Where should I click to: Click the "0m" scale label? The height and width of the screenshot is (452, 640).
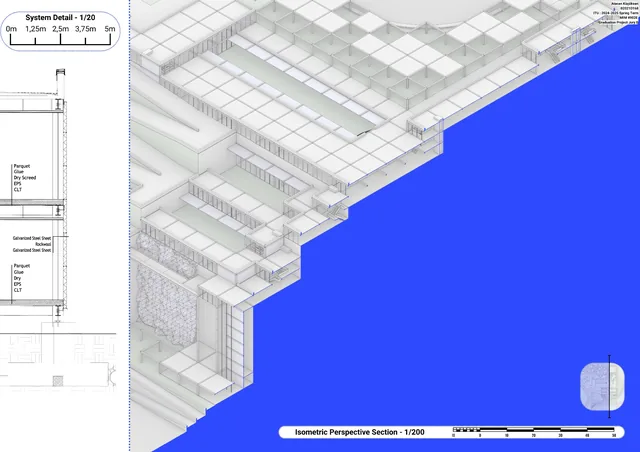(11, 29)
